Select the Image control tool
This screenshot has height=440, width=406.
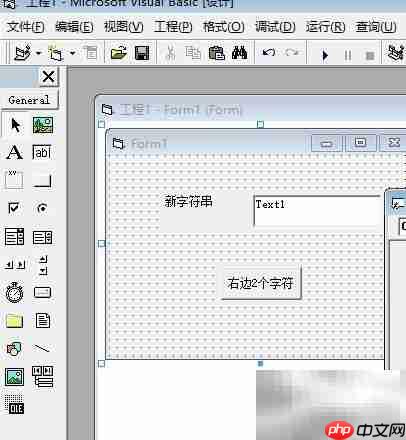point(14,377)
